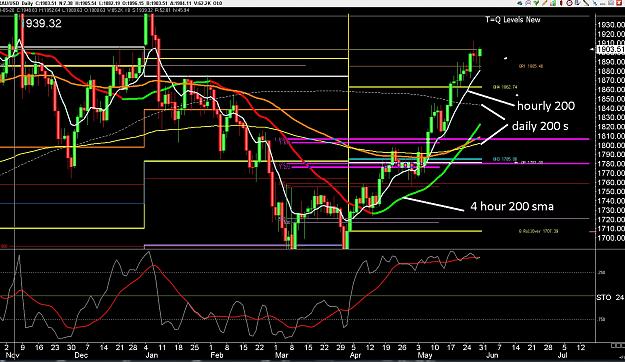Image resolution: width=625 pixels, height=362 pixels.
Task: Click the 1880.00 price axis label
Action: [610, 71]
